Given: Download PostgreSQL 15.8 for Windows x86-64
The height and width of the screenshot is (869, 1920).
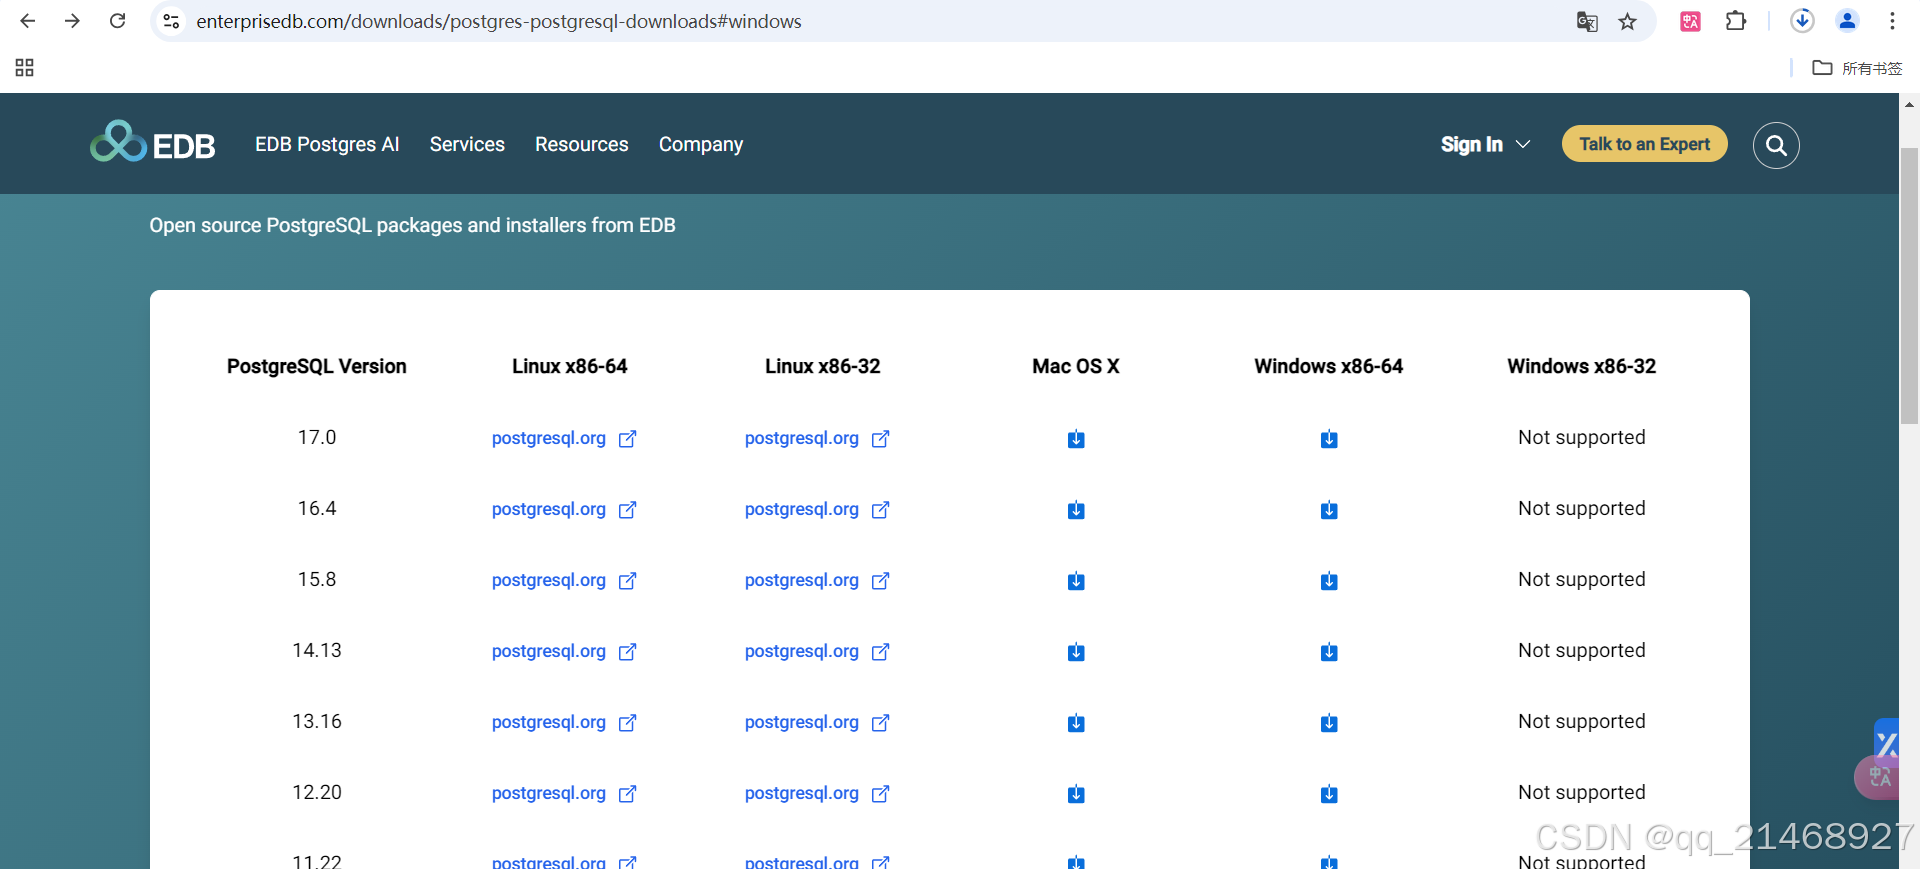Looking at the screenshot, I should 1328,581.
